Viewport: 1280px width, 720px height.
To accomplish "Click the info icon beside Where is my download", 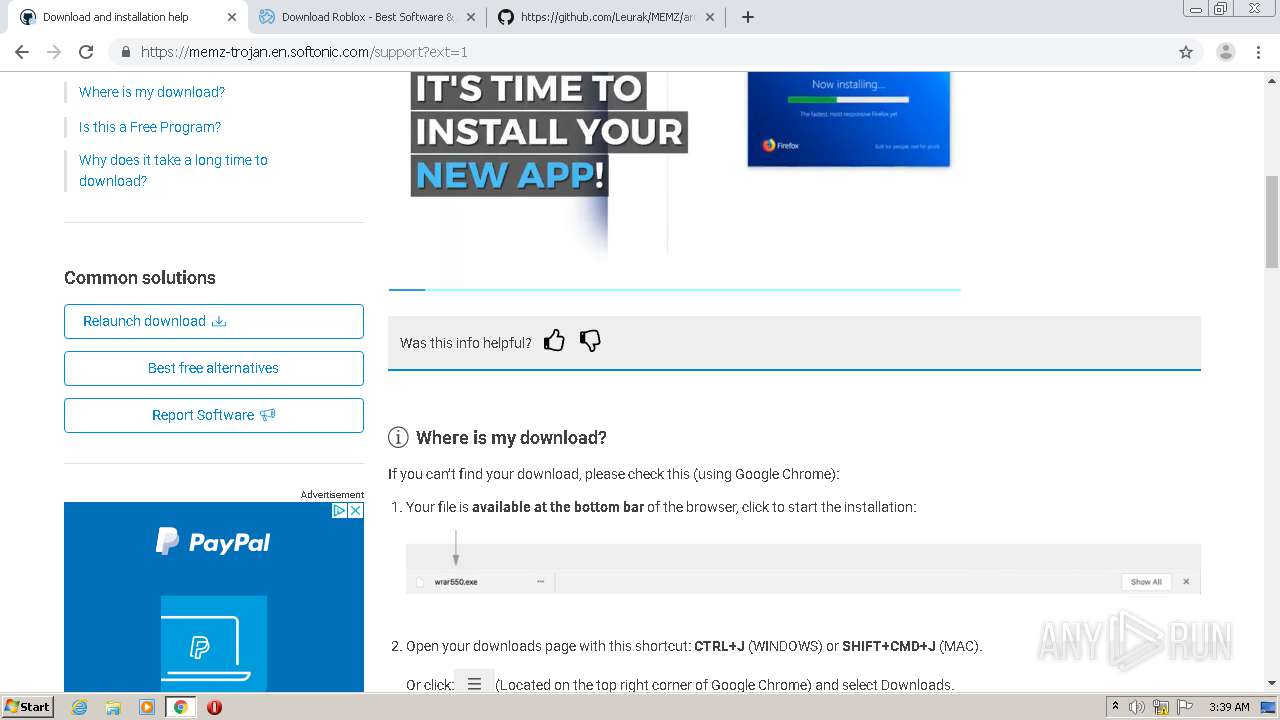I will [x=398, y=437].
